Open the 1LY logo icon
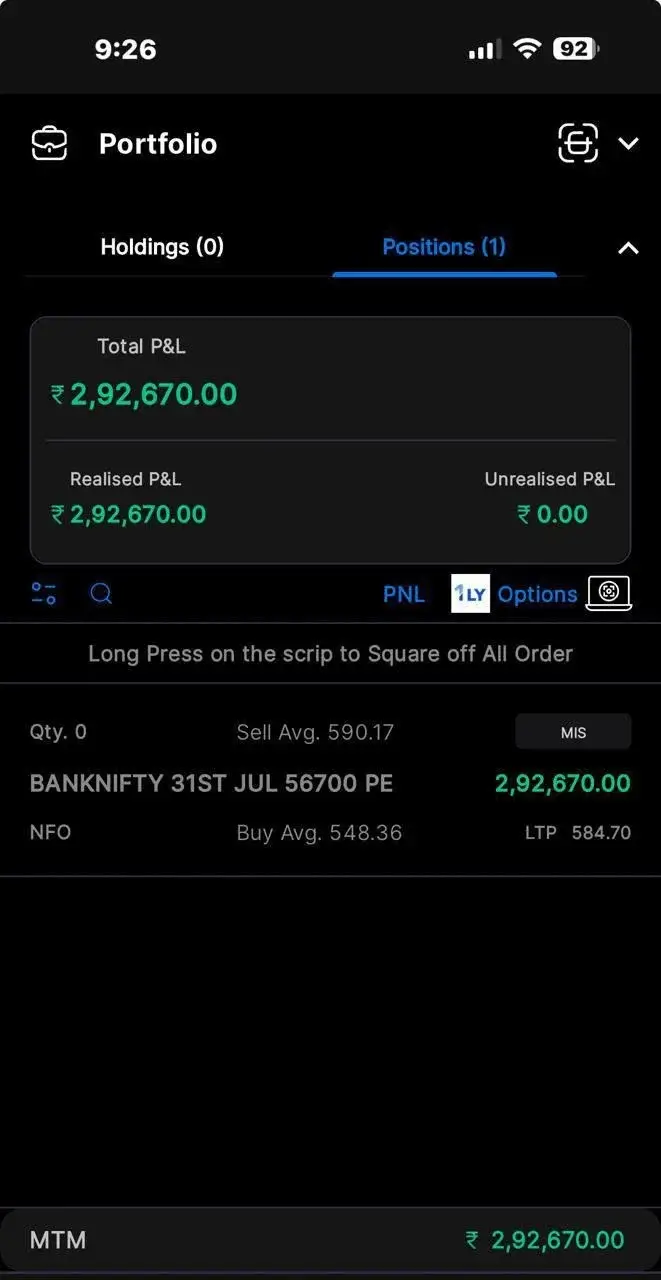The height and width of the screenshot is (1280, 661). [x=471, y=593]
